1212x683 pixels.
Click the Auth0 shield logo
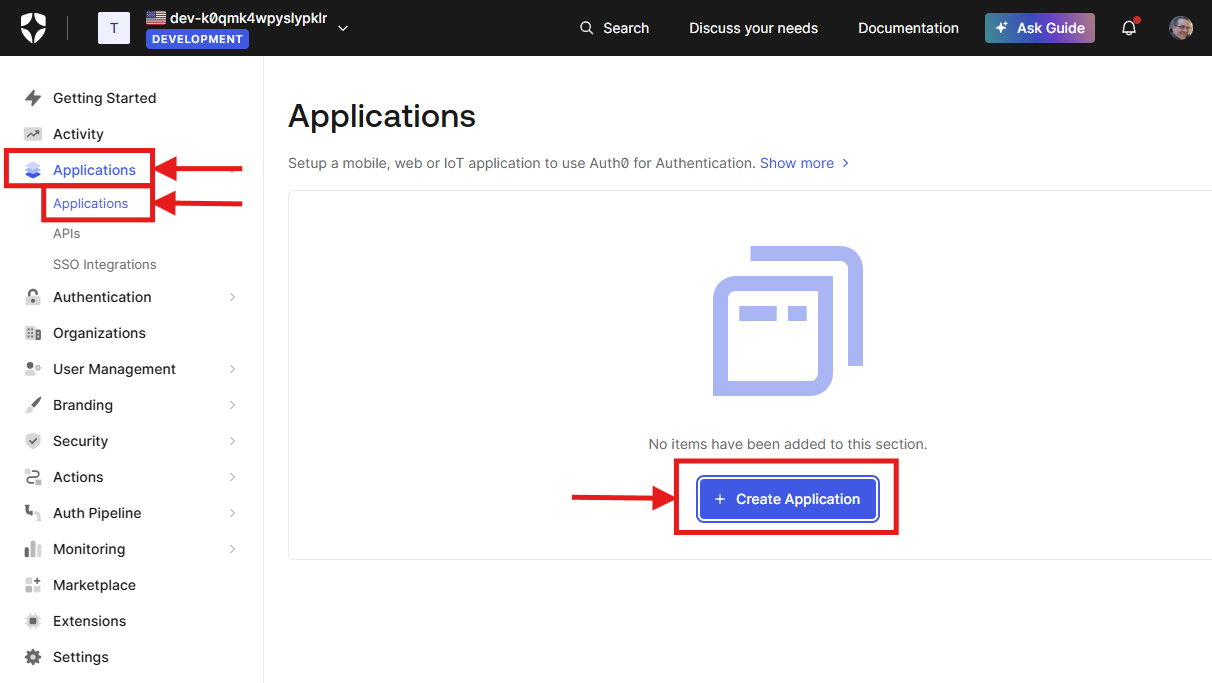(x=34, y=27)
